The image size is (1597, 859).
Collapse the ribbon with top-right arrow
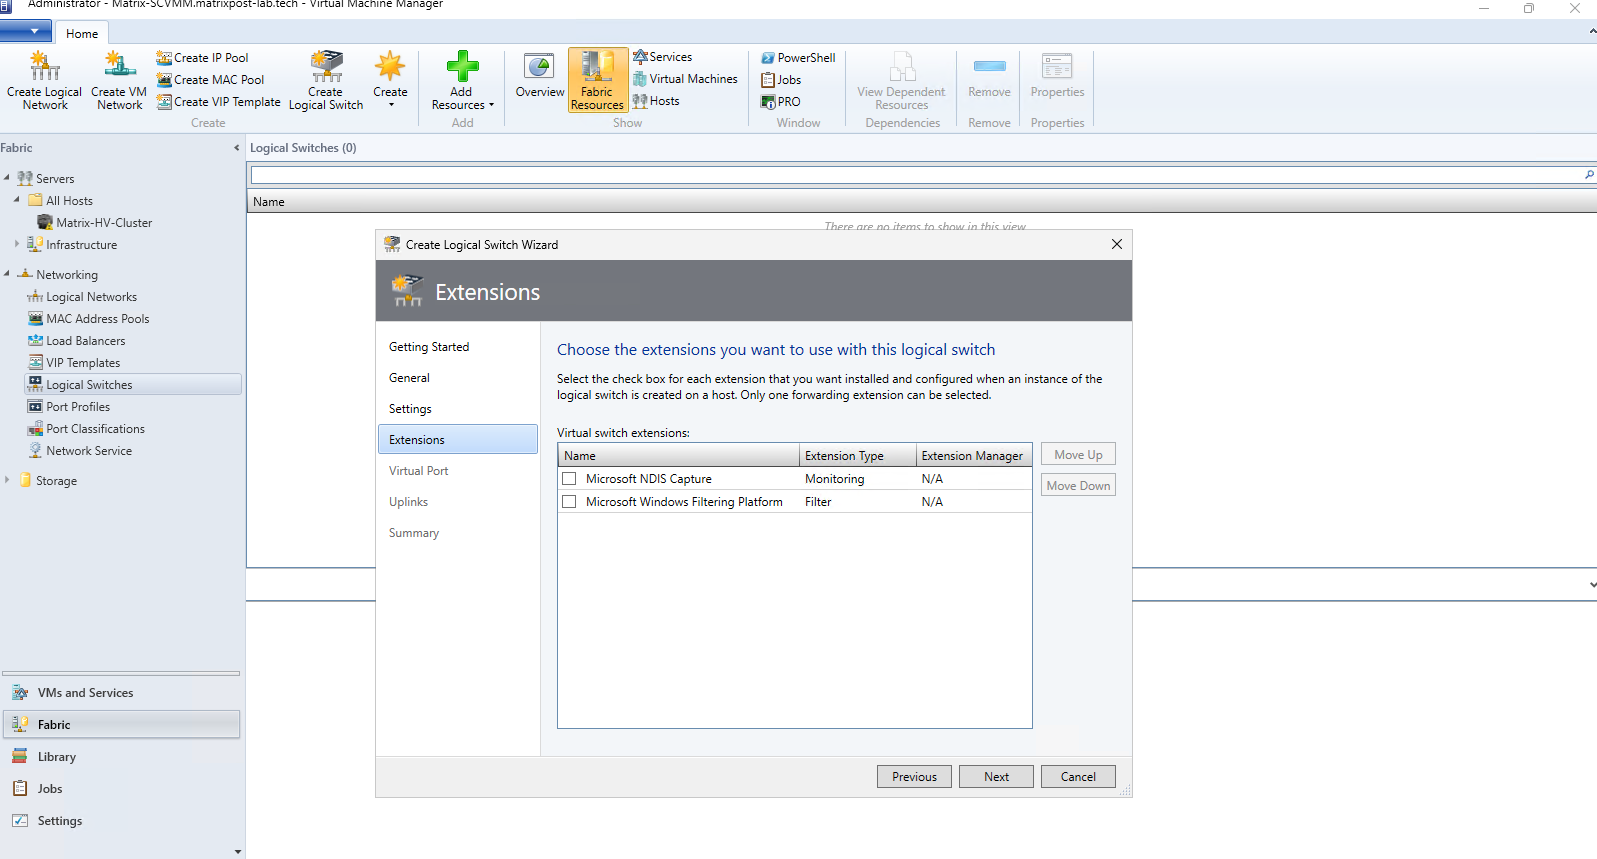tap(1592, 32)
